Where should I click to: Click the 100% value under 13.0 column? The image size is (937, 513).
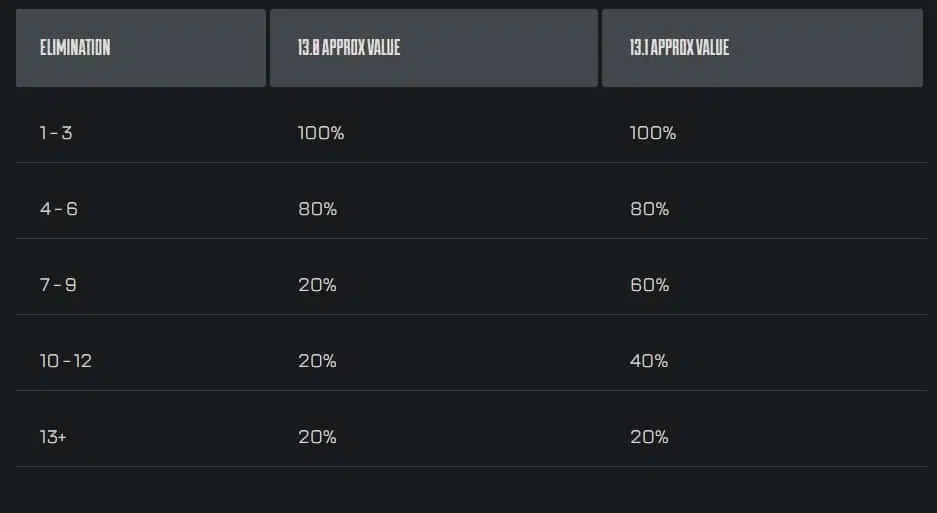tap(321, 133)
